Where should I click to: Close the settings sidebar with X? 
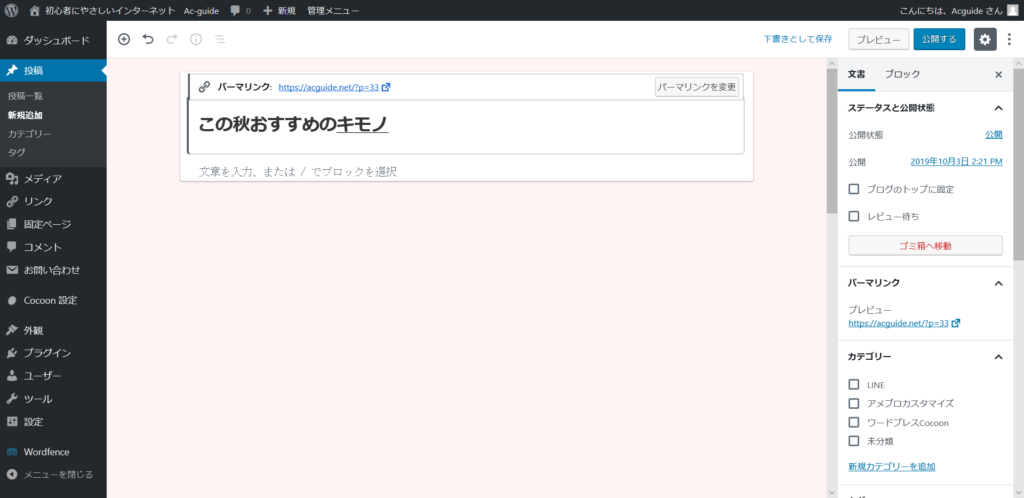point(998,74)
